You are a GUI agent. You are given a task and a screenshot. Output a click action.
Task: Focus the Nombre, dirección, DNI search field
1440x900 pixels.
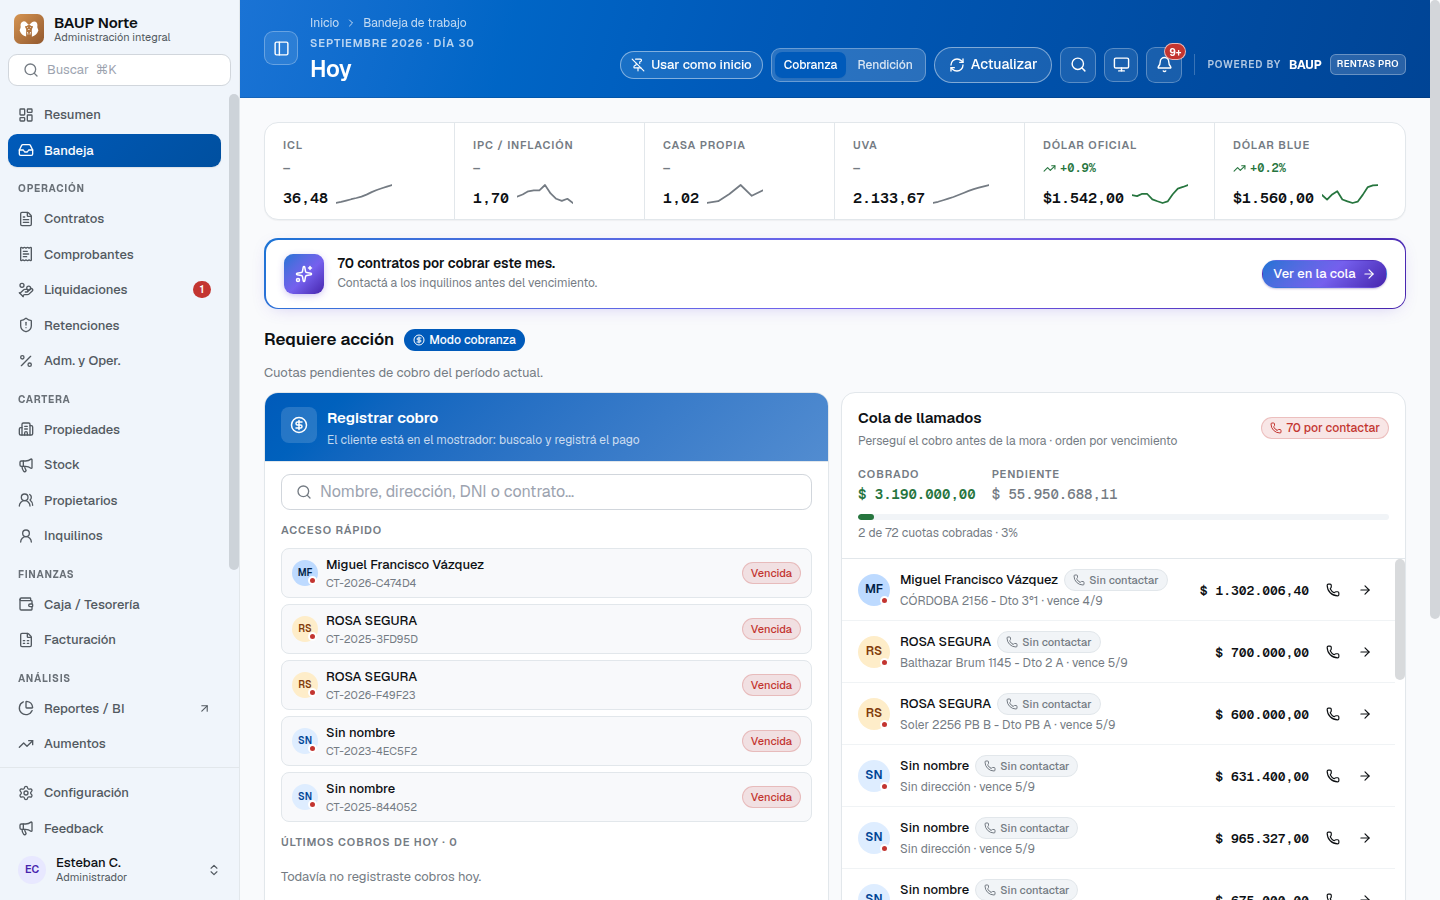[x=546, y=492]
